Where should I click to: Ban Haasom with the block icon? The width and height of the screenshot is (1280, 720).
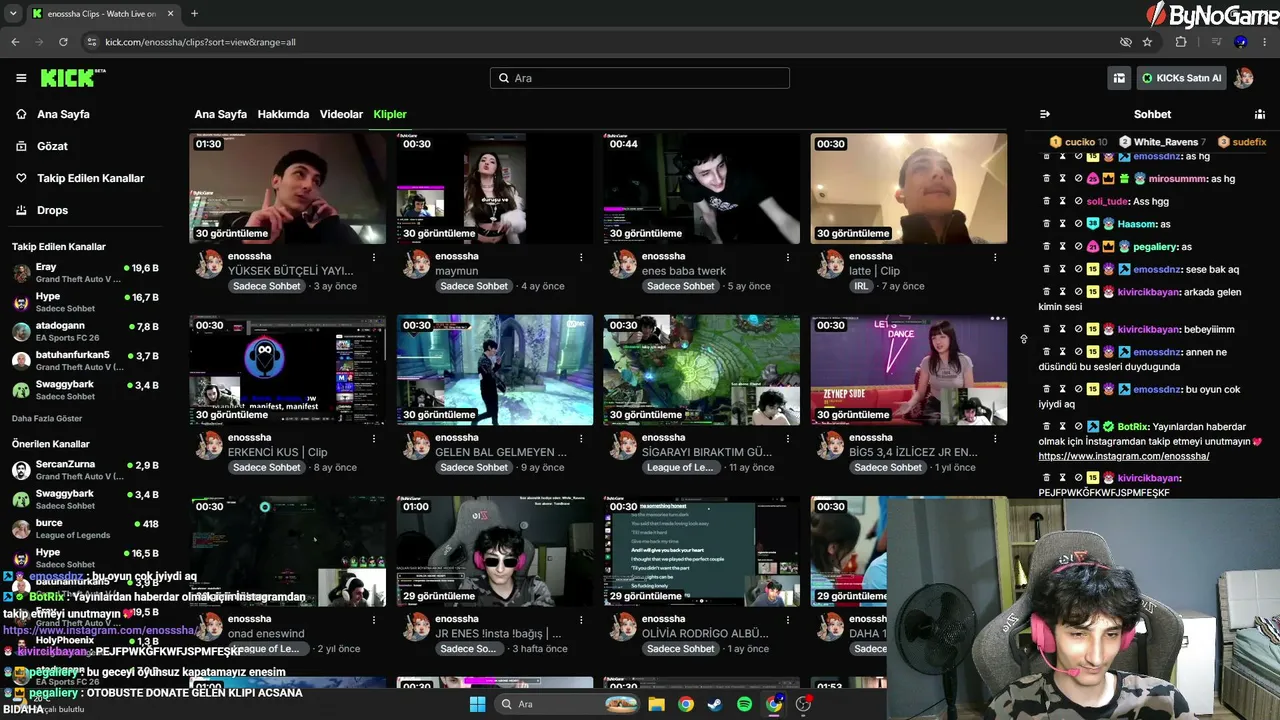1079,224
